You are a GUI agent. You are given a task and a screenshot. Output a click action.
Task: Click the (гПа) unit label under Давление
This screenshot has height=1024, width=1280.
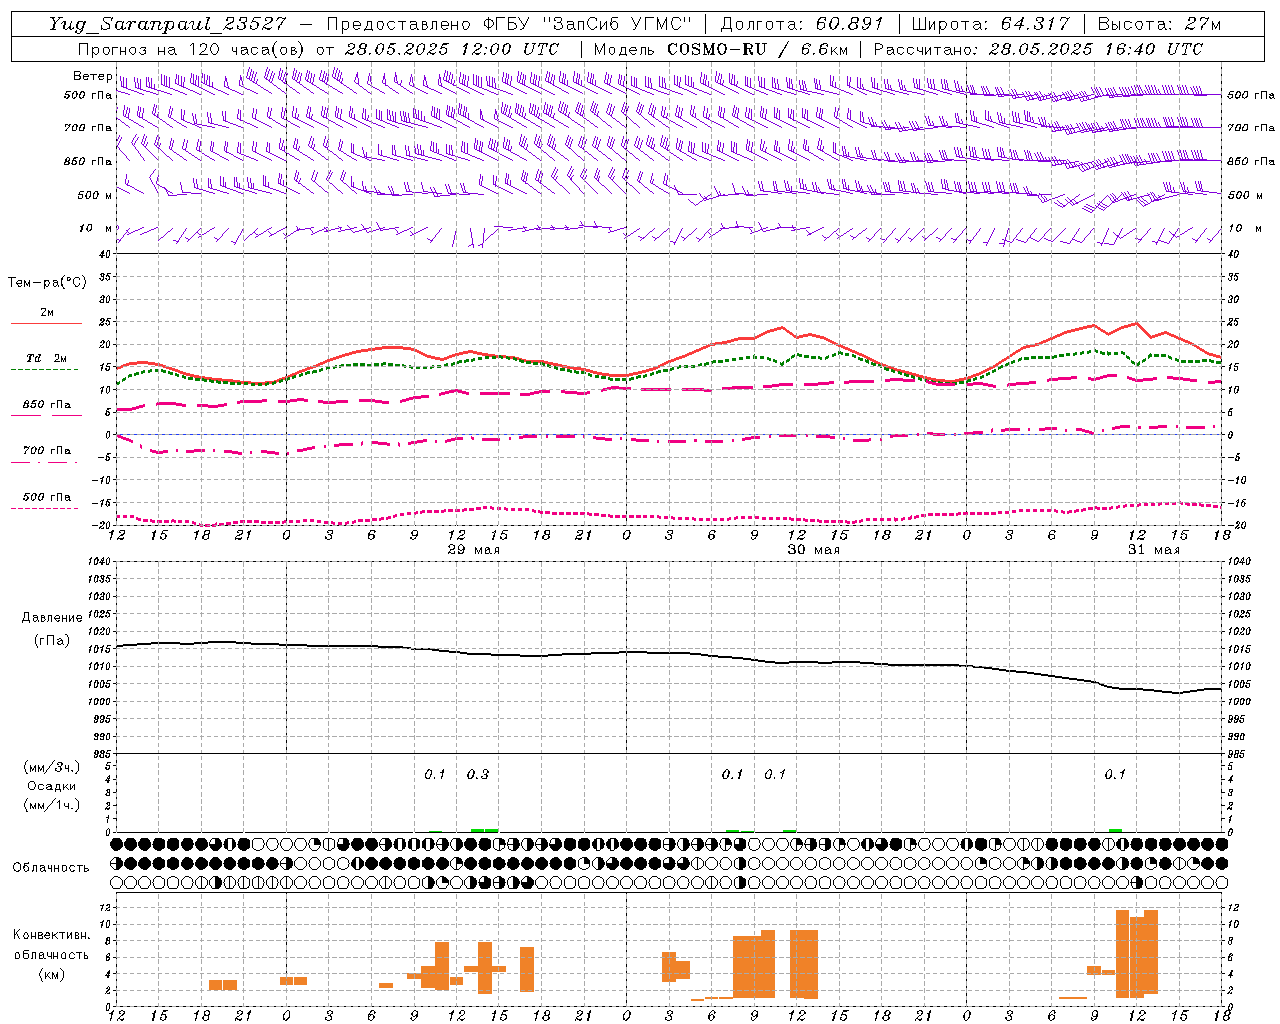click(x=52, y=640)
